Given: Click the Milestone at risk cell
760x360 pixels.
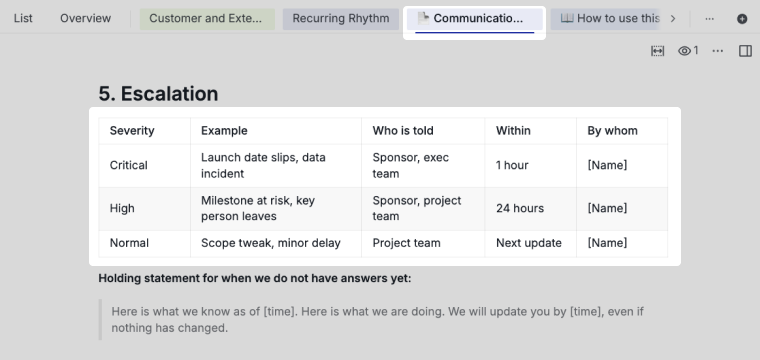Looking at the screenshot, I should (x=276, y=209).
